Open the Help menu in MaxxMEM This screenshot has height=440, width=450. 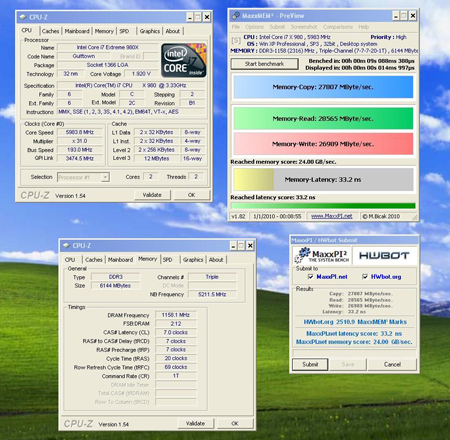[364, 27]
